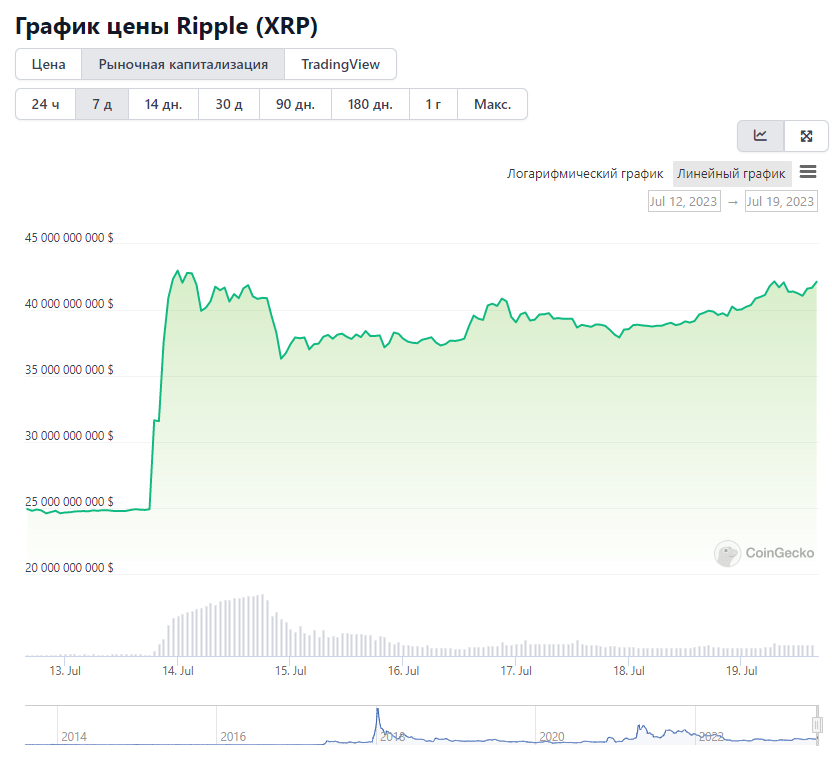832x766 pixels.
Task: Show the Макс. full history range
Action: pyautogui.click(x=492, y=104)
